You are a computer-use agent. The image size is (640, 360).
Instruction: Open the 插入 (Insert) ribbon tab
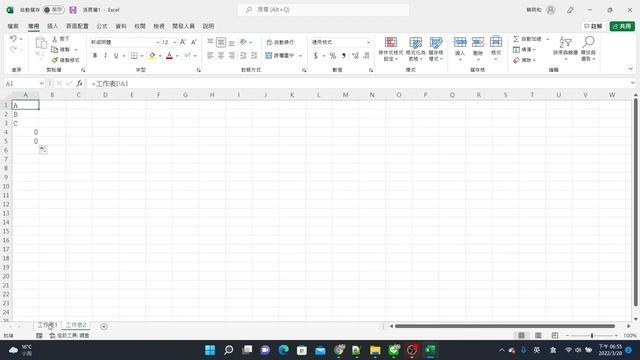[x=53, y=26]
